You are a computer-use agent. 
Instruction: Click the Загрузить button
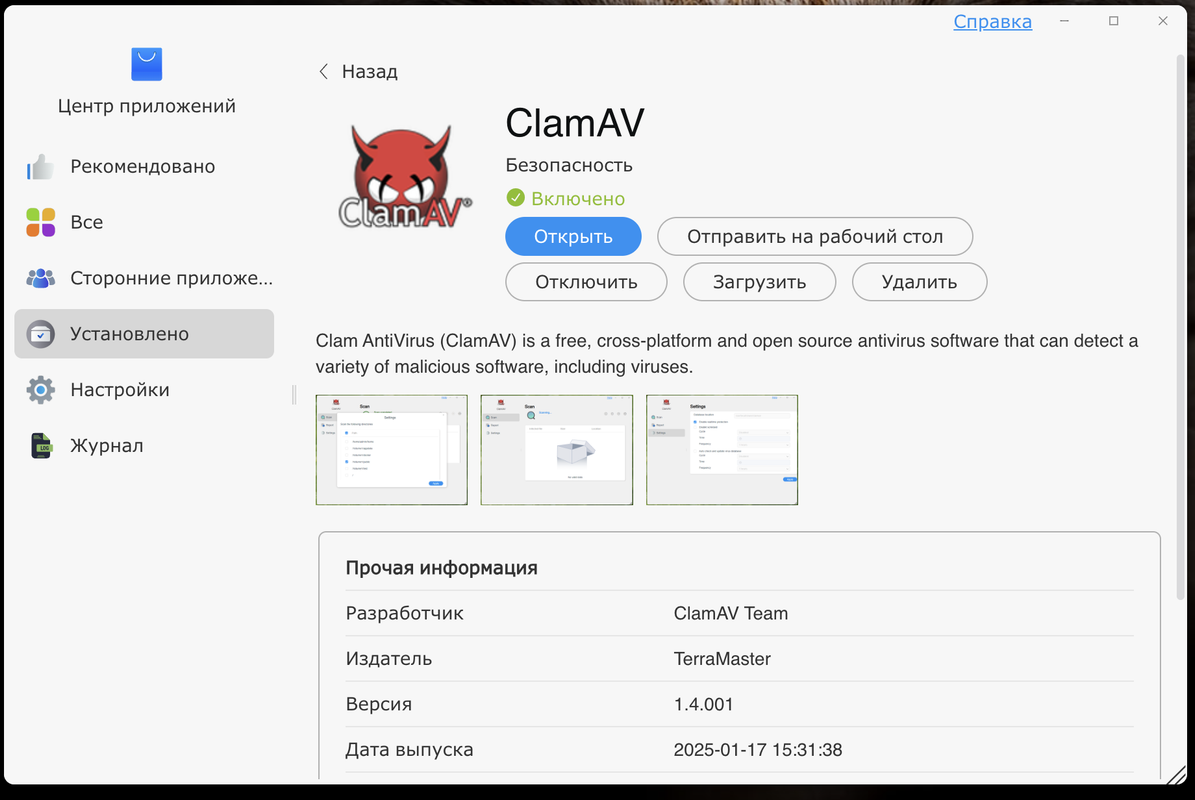pyautogui.click(x=759, y=282)
